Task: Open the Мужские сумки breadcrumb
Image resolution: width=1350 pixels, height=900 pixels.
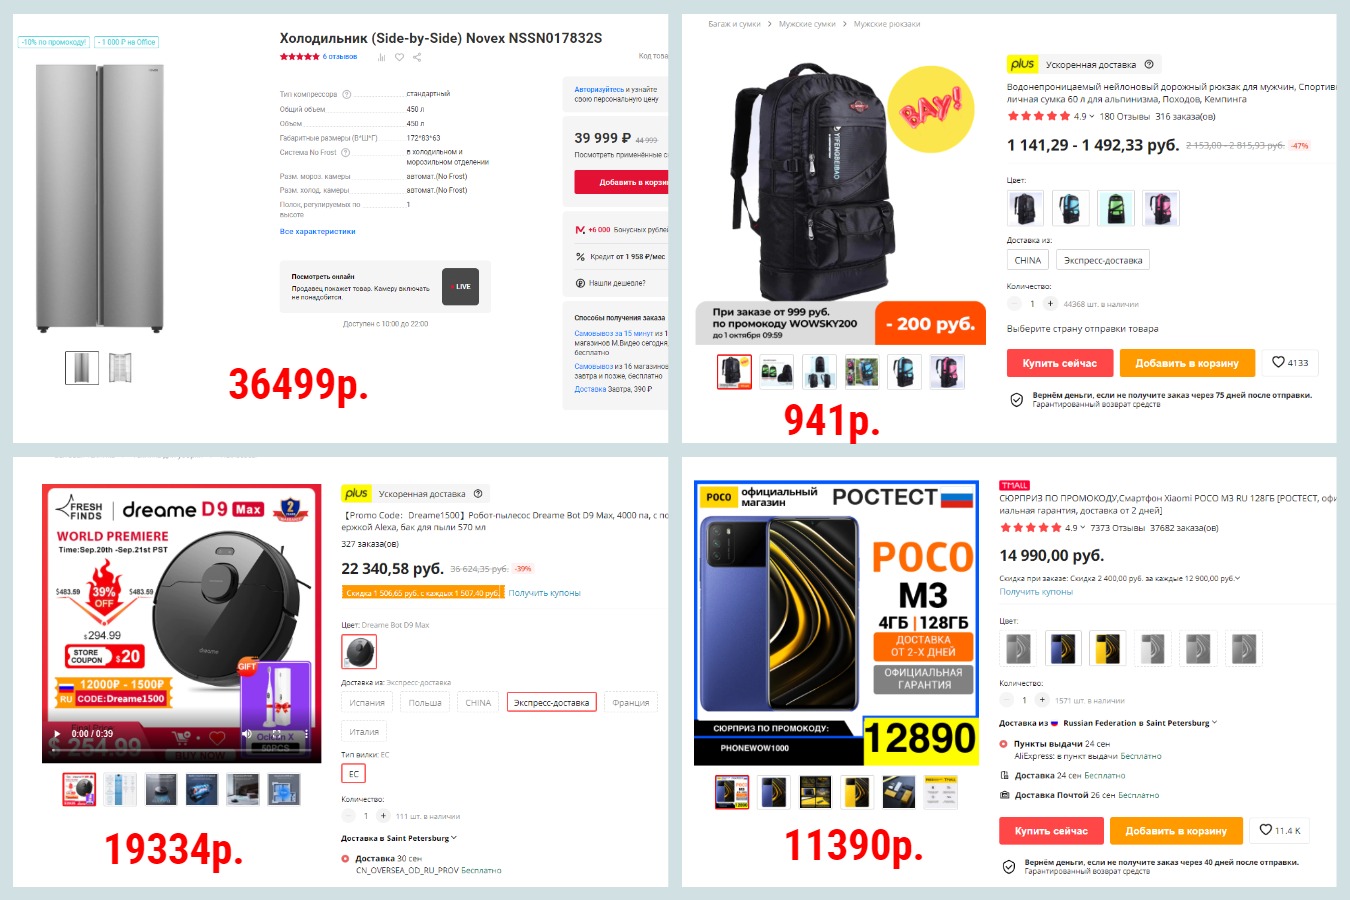Action: tap(807, 24)
